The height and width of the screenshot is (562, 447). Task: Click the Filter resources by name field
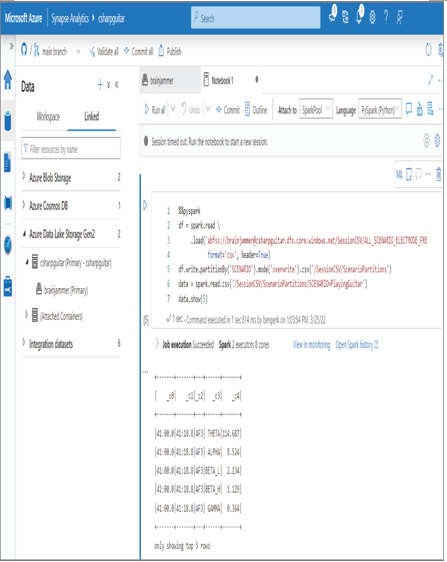[x=71, y=148]
